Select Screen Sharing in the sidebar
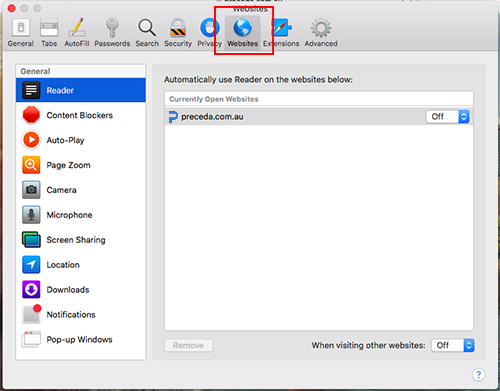500x391 pixels. [81, 240]
